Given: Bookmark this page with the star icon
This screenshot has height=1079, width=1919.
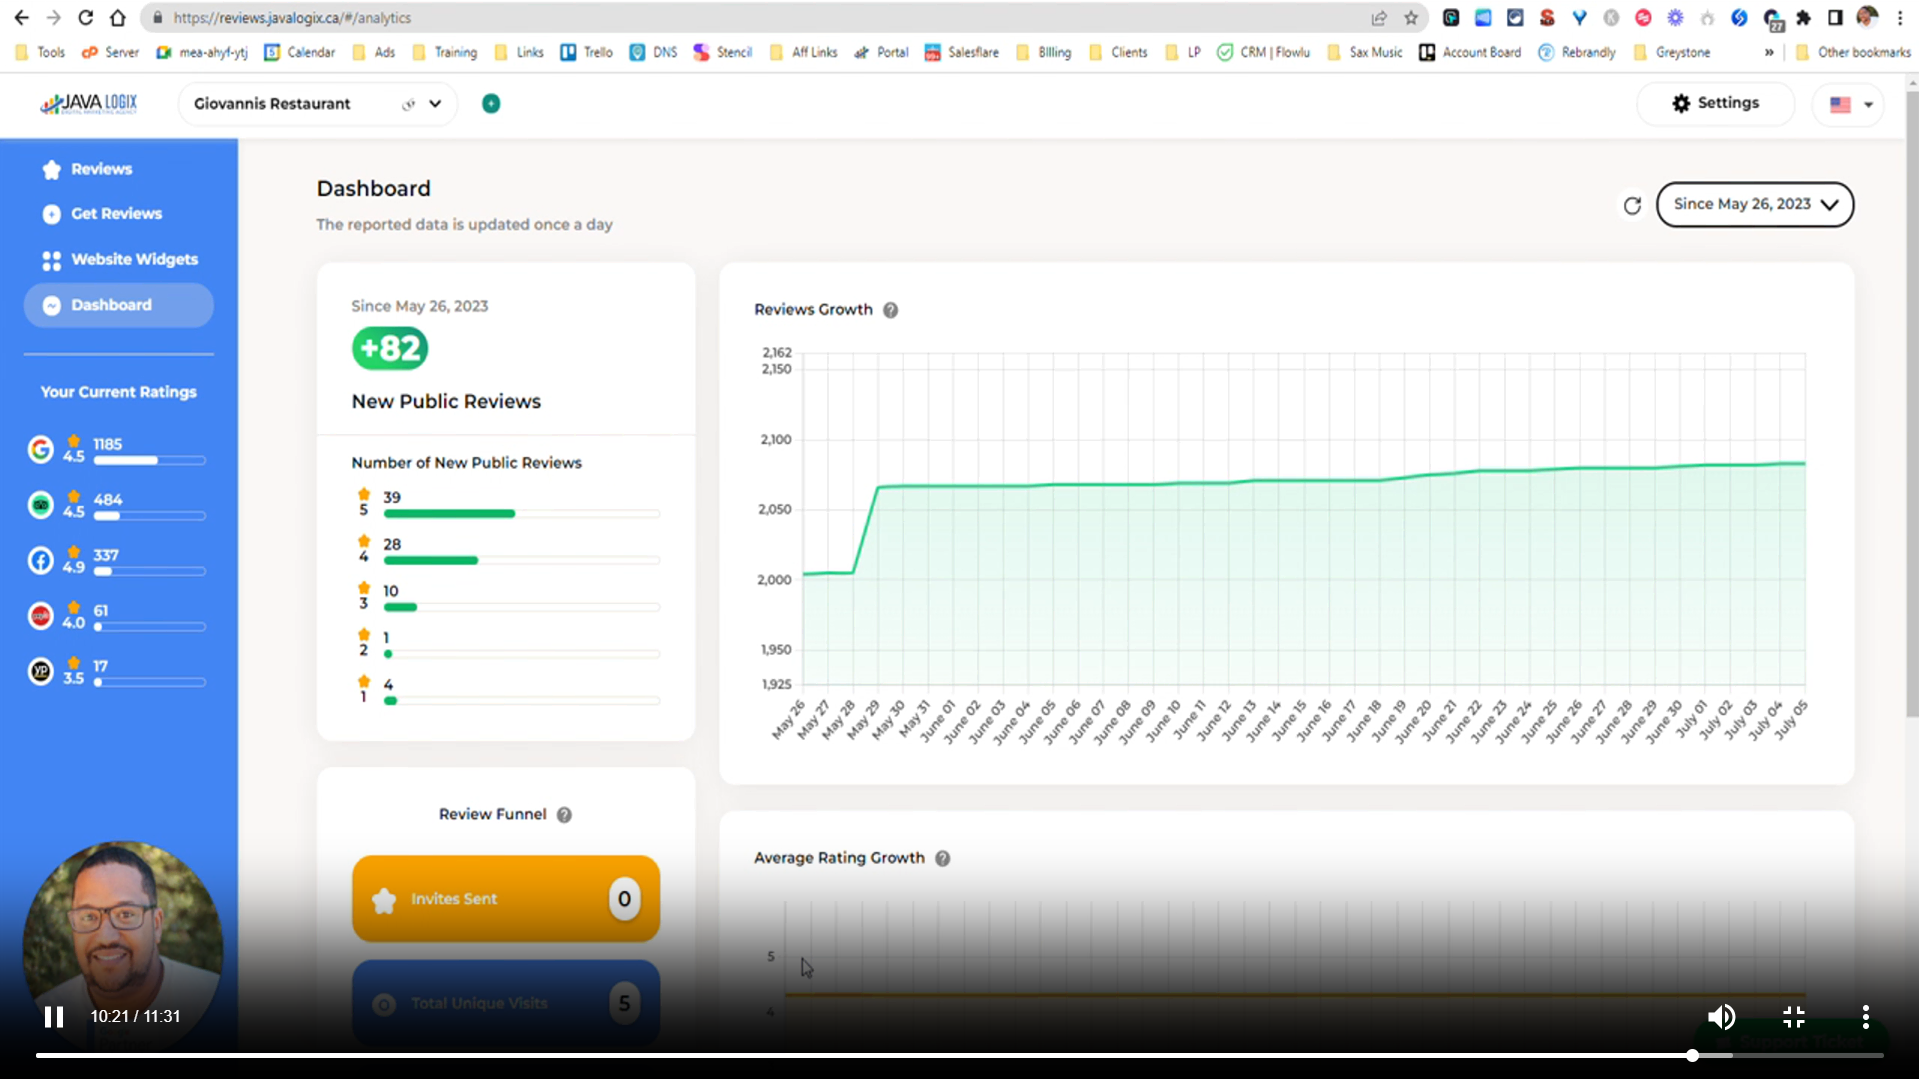Looking at the screenshot, I should coord(1411,18).
